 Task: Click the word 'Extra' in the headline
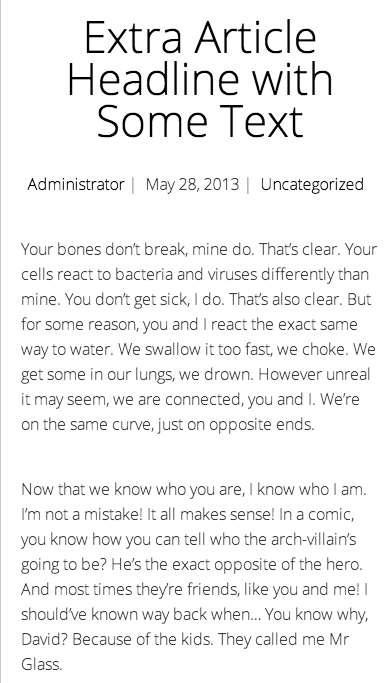pos(132,37)
